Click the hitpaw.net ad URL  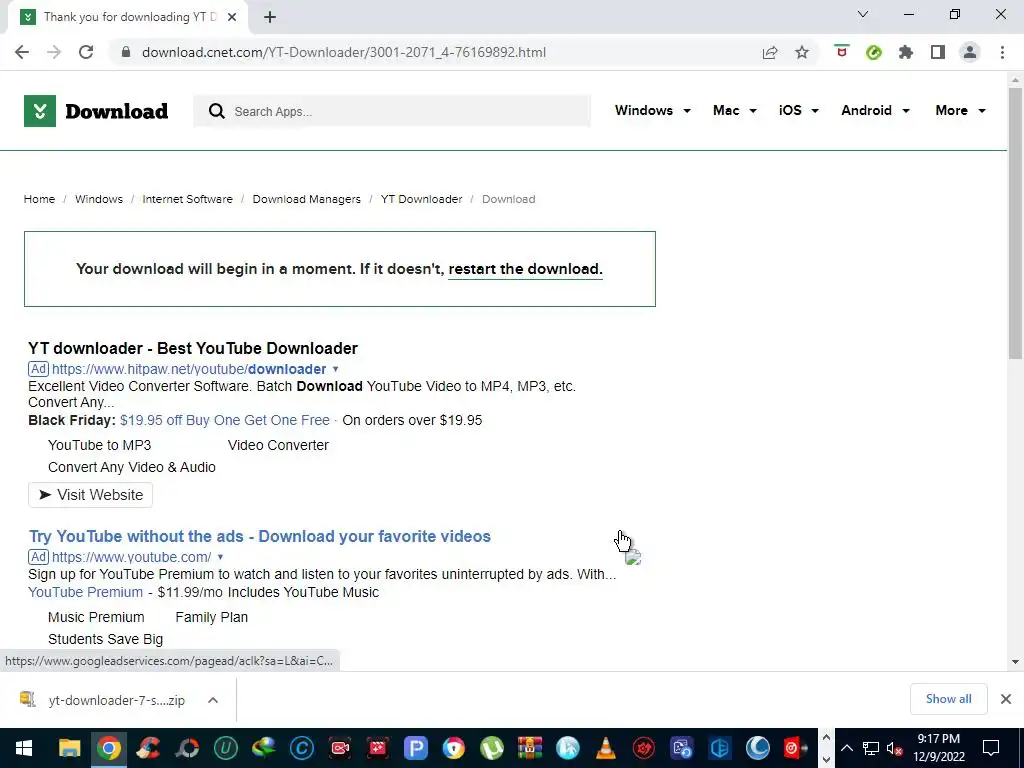point(189,369)
